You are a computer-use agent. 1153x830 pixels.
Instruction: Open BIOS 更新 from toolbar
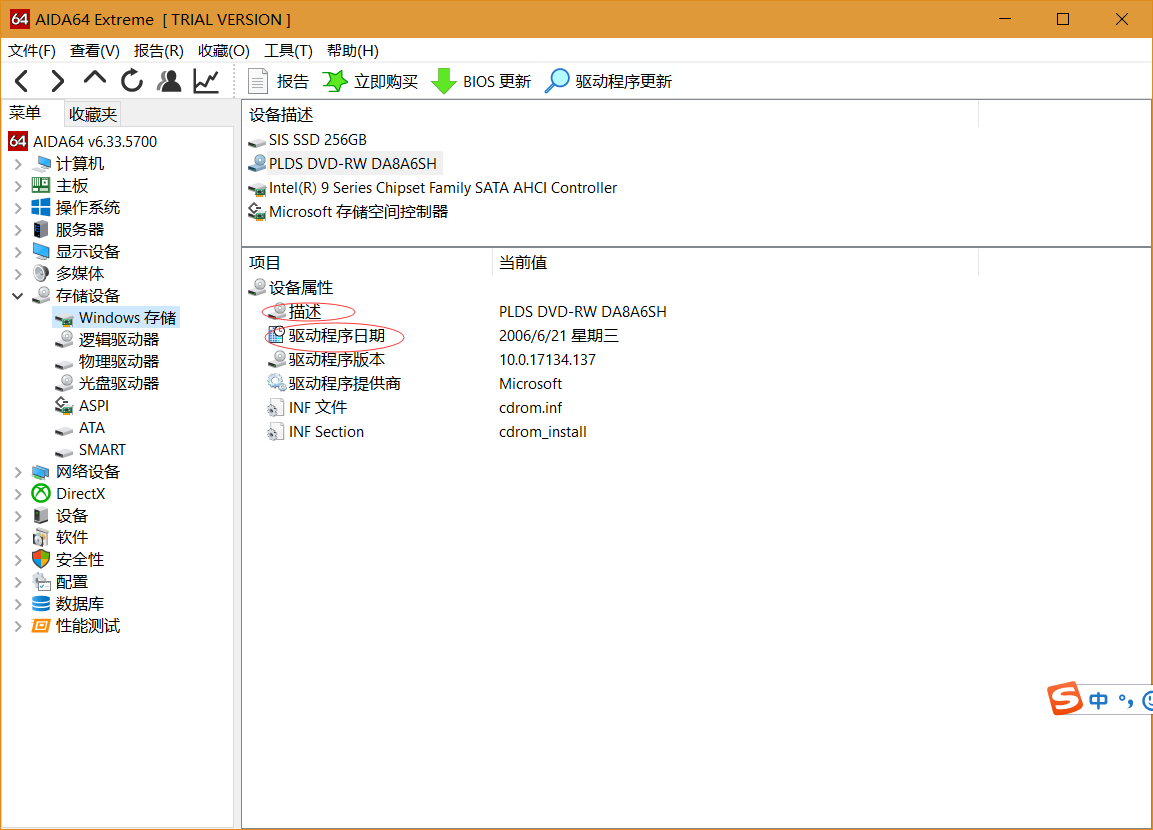pos(482,82)
